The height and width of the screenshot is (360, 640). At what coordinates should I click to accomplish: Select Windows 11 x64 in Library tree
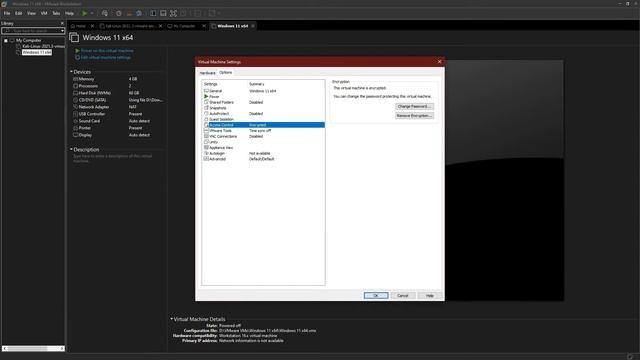pyautogui.click(x=37, y=52)
